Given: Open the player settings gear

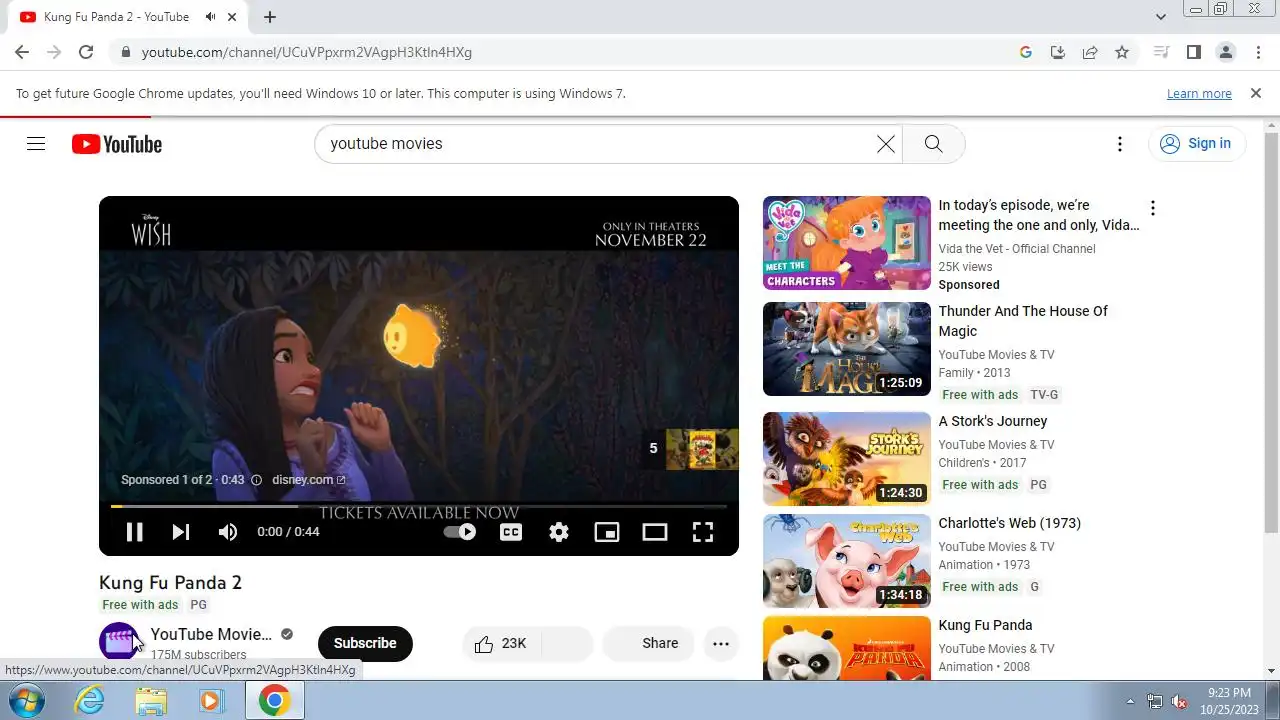Looking at the screenshot, I should [559, 532].
